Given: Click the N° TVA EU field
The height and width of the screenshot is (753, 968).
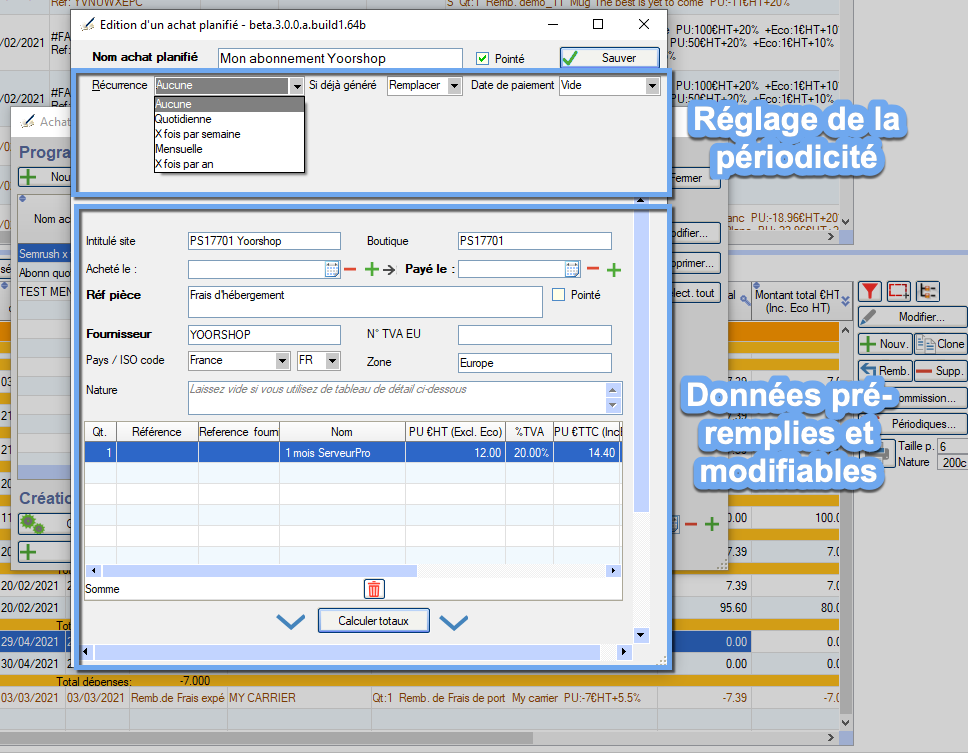Looking at the screenshot, I should coord(535,335).
